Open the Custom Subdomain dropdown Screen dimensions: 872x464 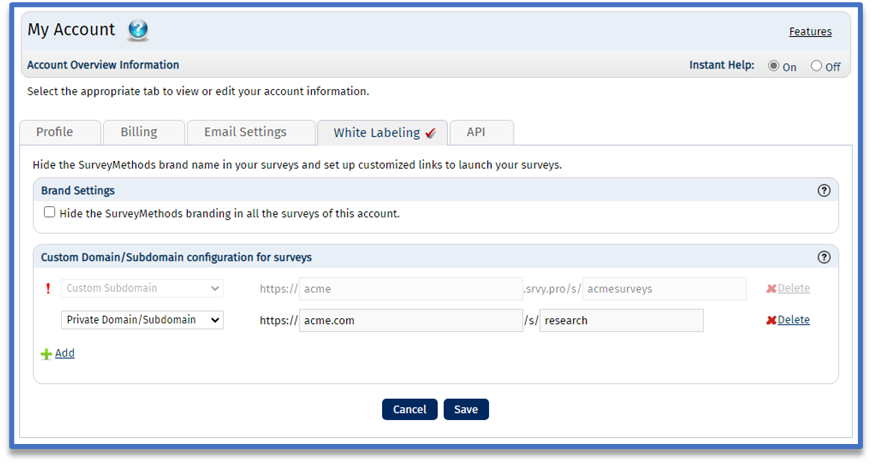(142, 288)
